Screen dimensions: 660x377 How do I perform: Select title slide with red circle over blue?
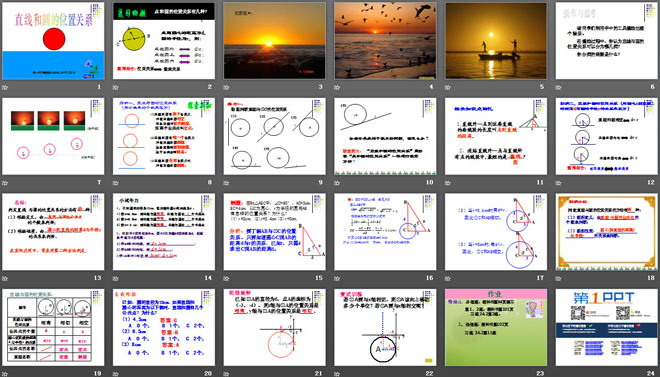tap(53, 41)
